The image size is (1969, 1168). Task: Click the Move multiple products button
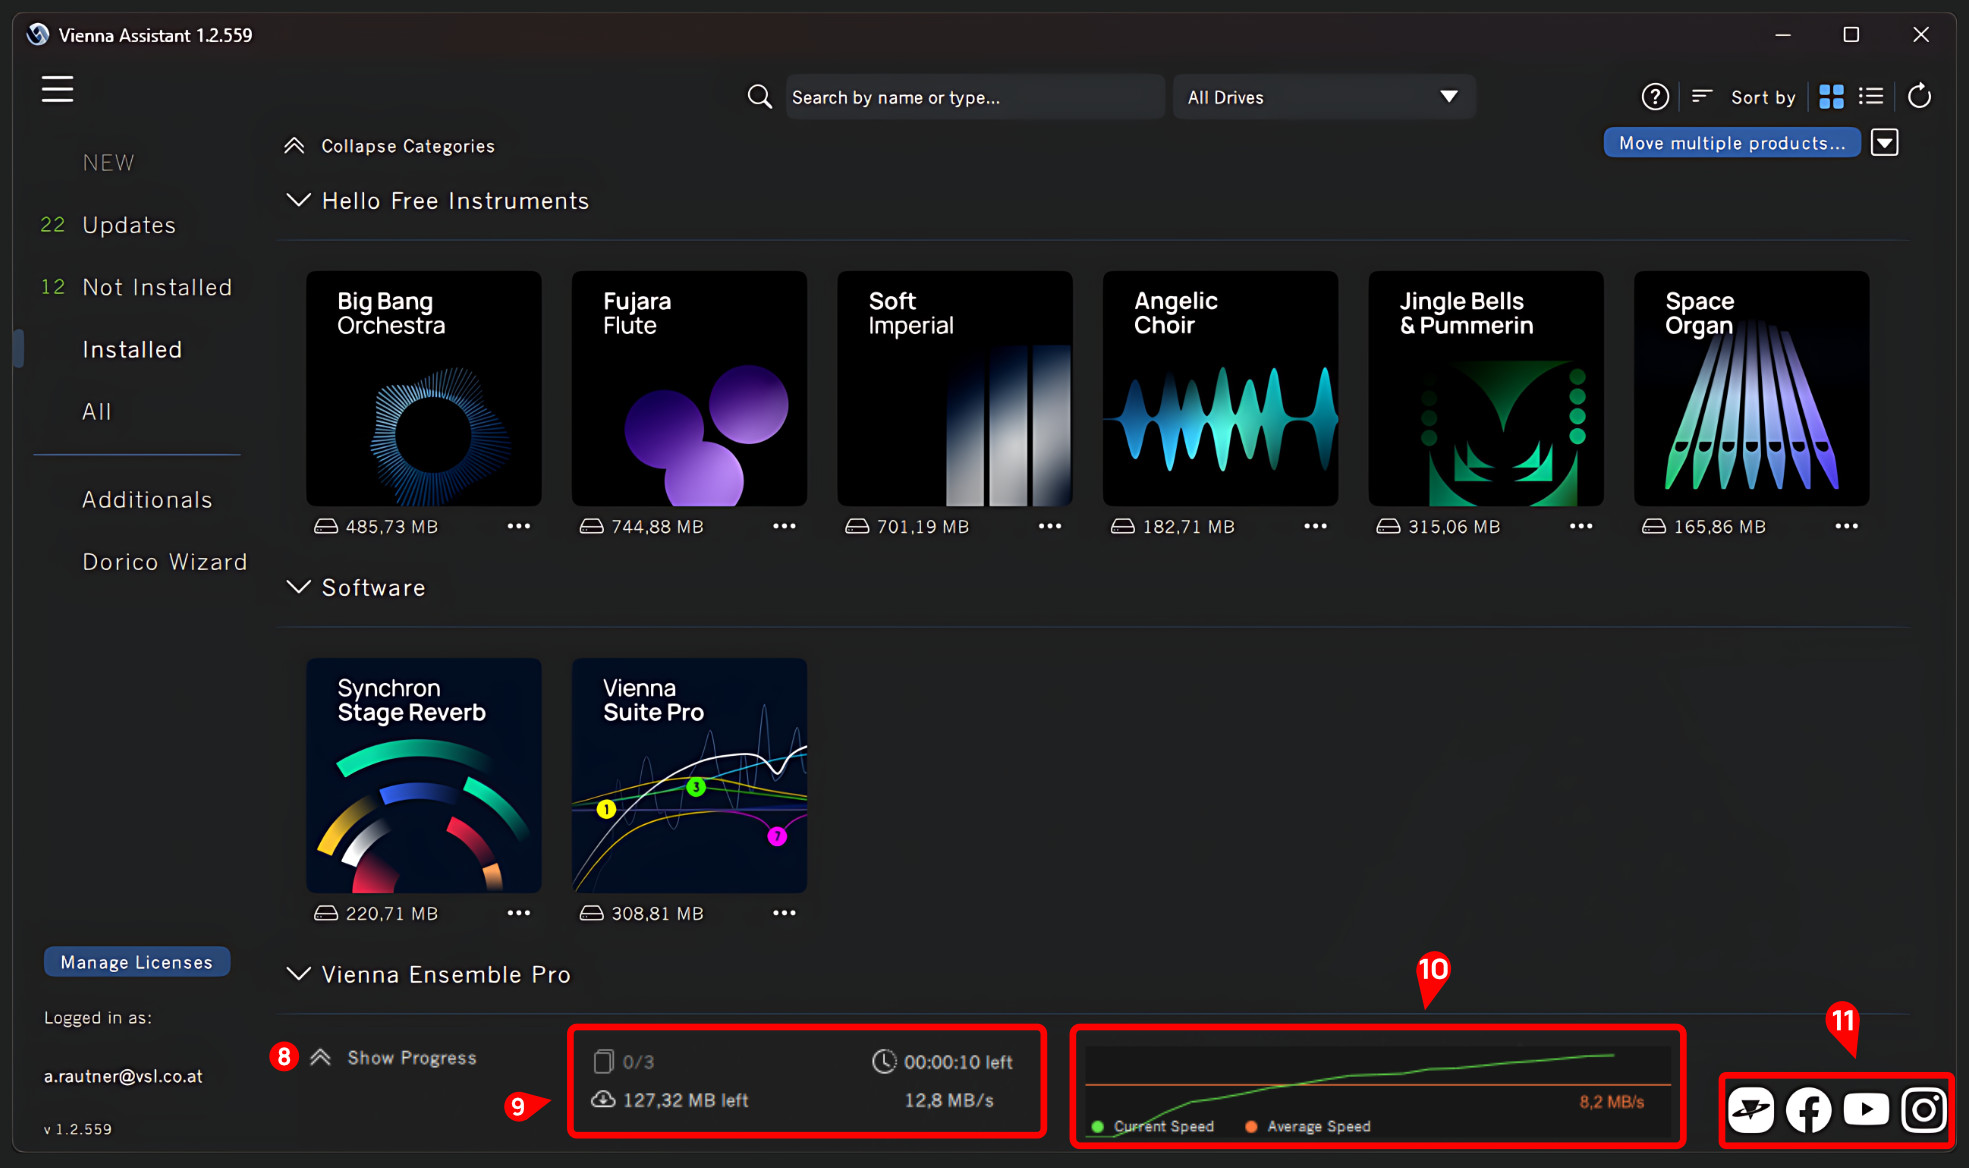[x=1731, y=143]
